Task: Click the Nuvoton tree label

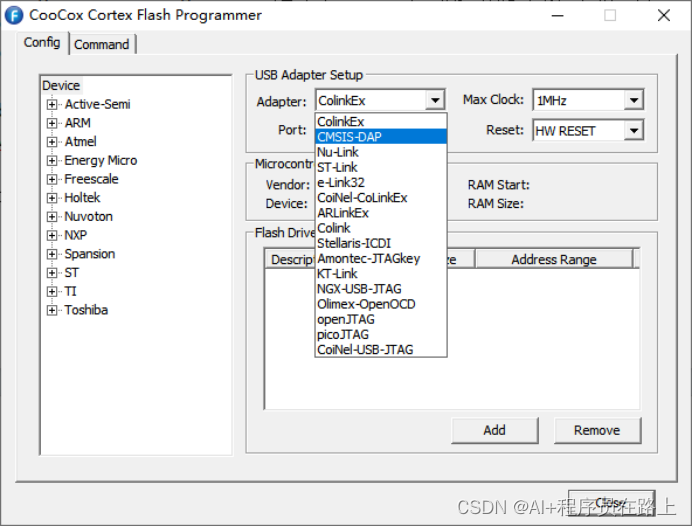Action: (89, 217)
